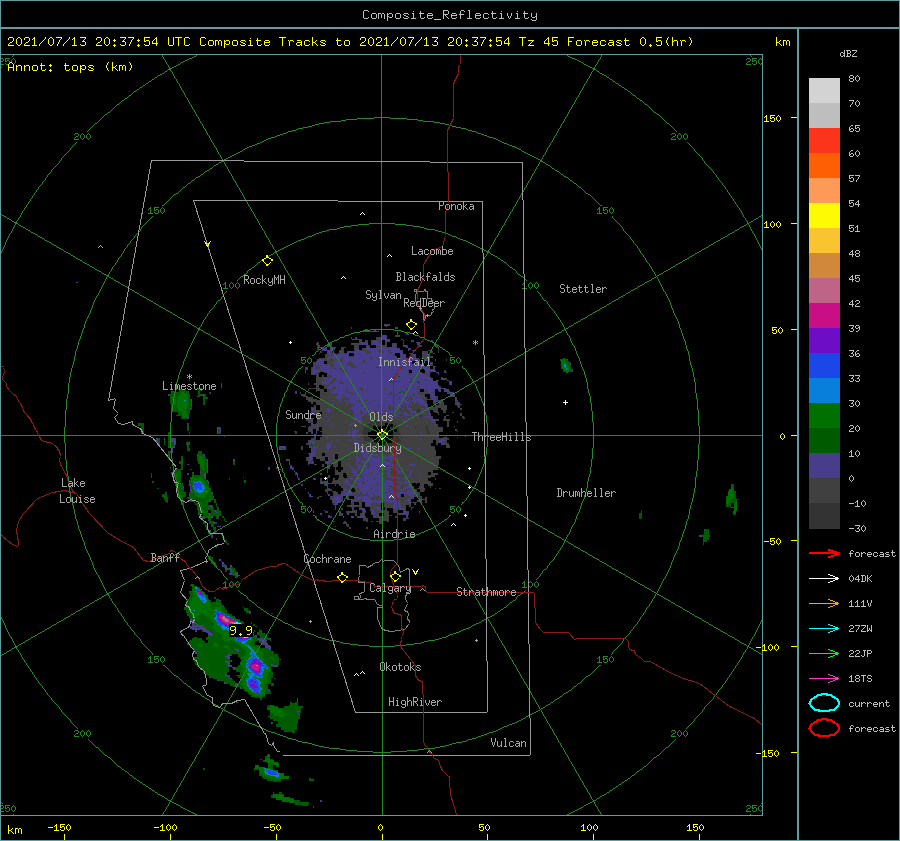Click the asterisk marker above Limestone
The width and height of the screenshot is (900, 841).
[189, 377]
